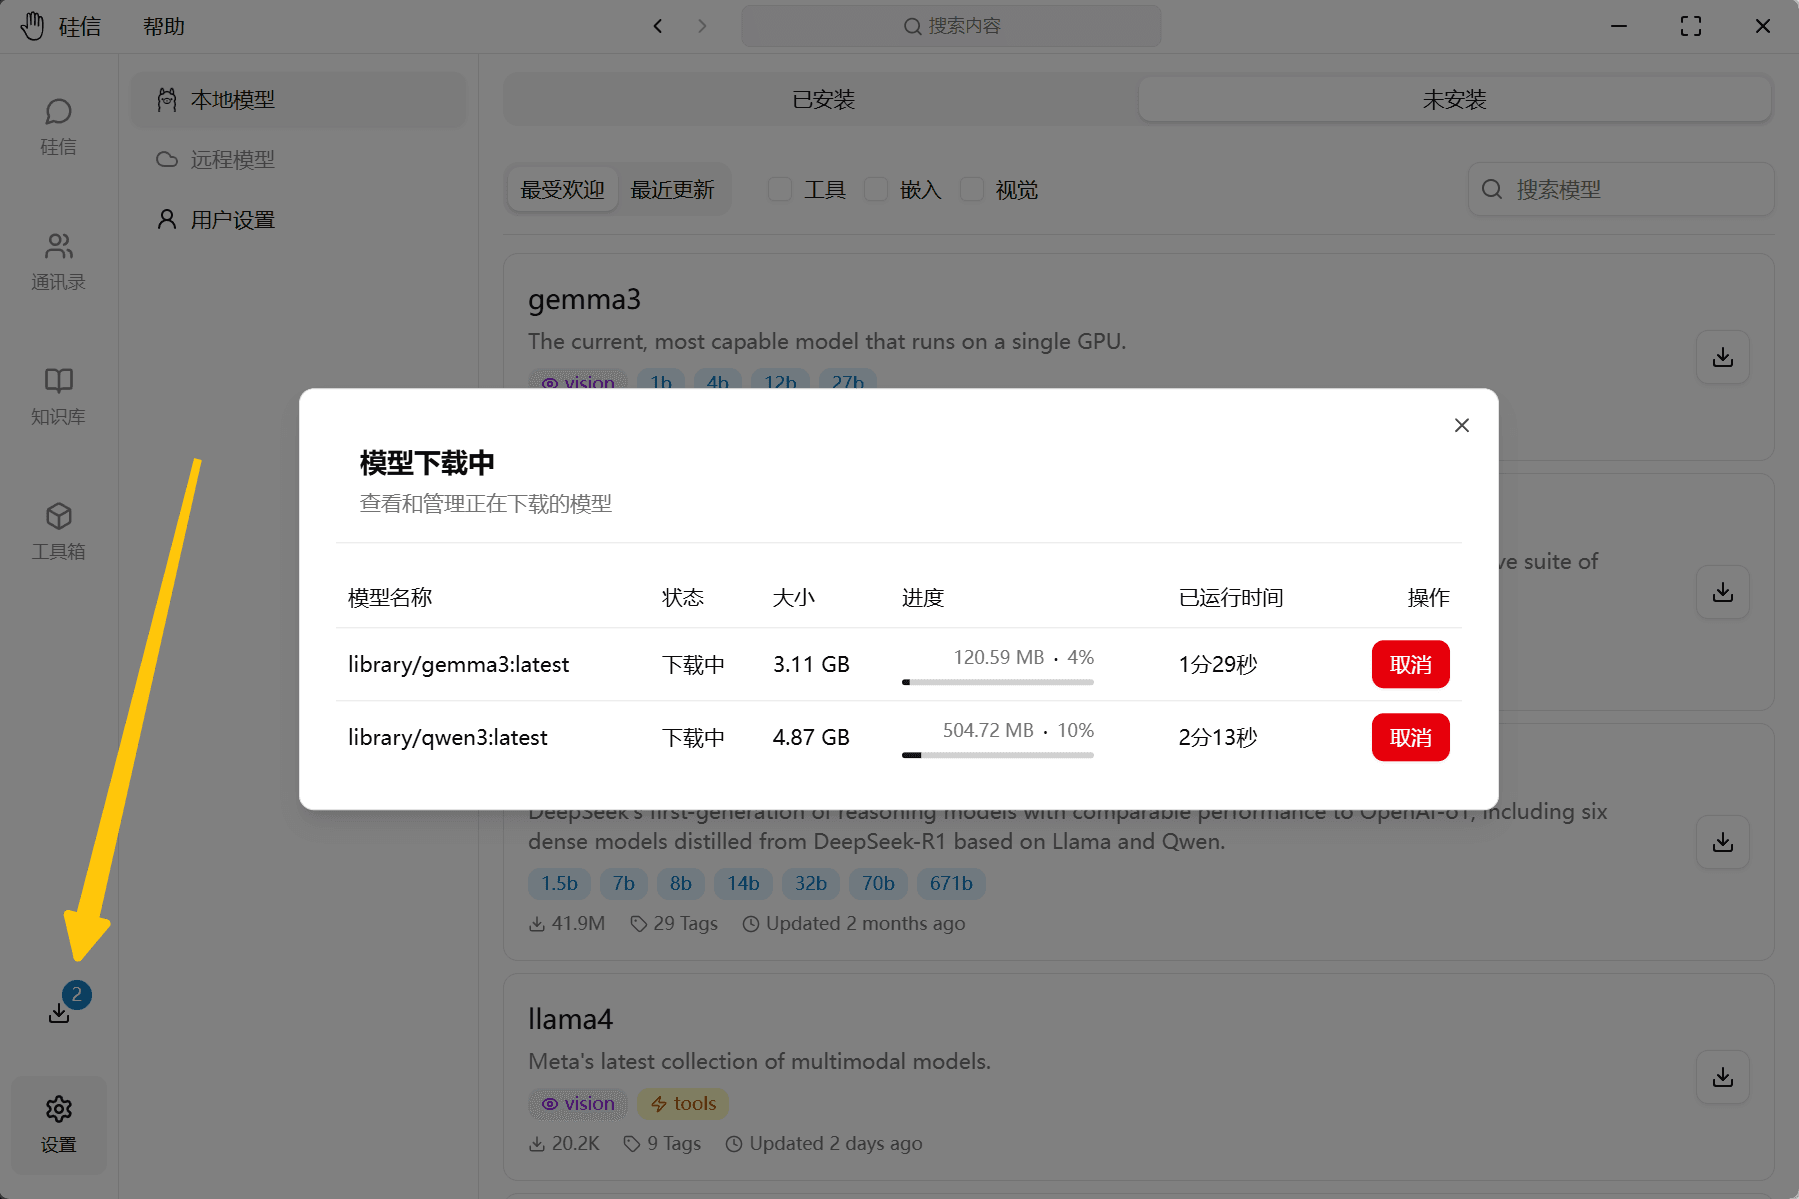The height and width of the screenshot is (1199, 1799).
Task: Click the 4.87 GB size cell
Action: click(x=811, y=737)
